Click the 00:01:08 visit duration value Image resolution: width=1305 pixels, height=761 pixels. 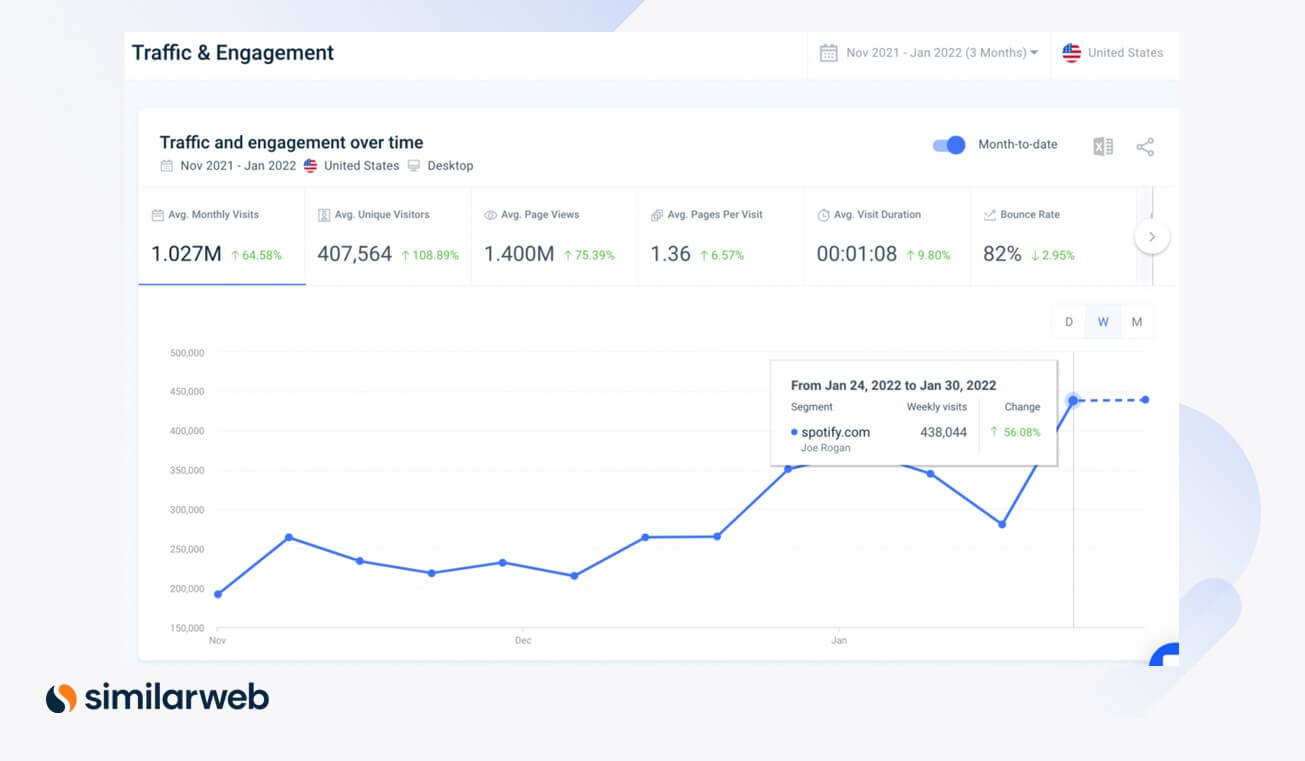point(857,254)
